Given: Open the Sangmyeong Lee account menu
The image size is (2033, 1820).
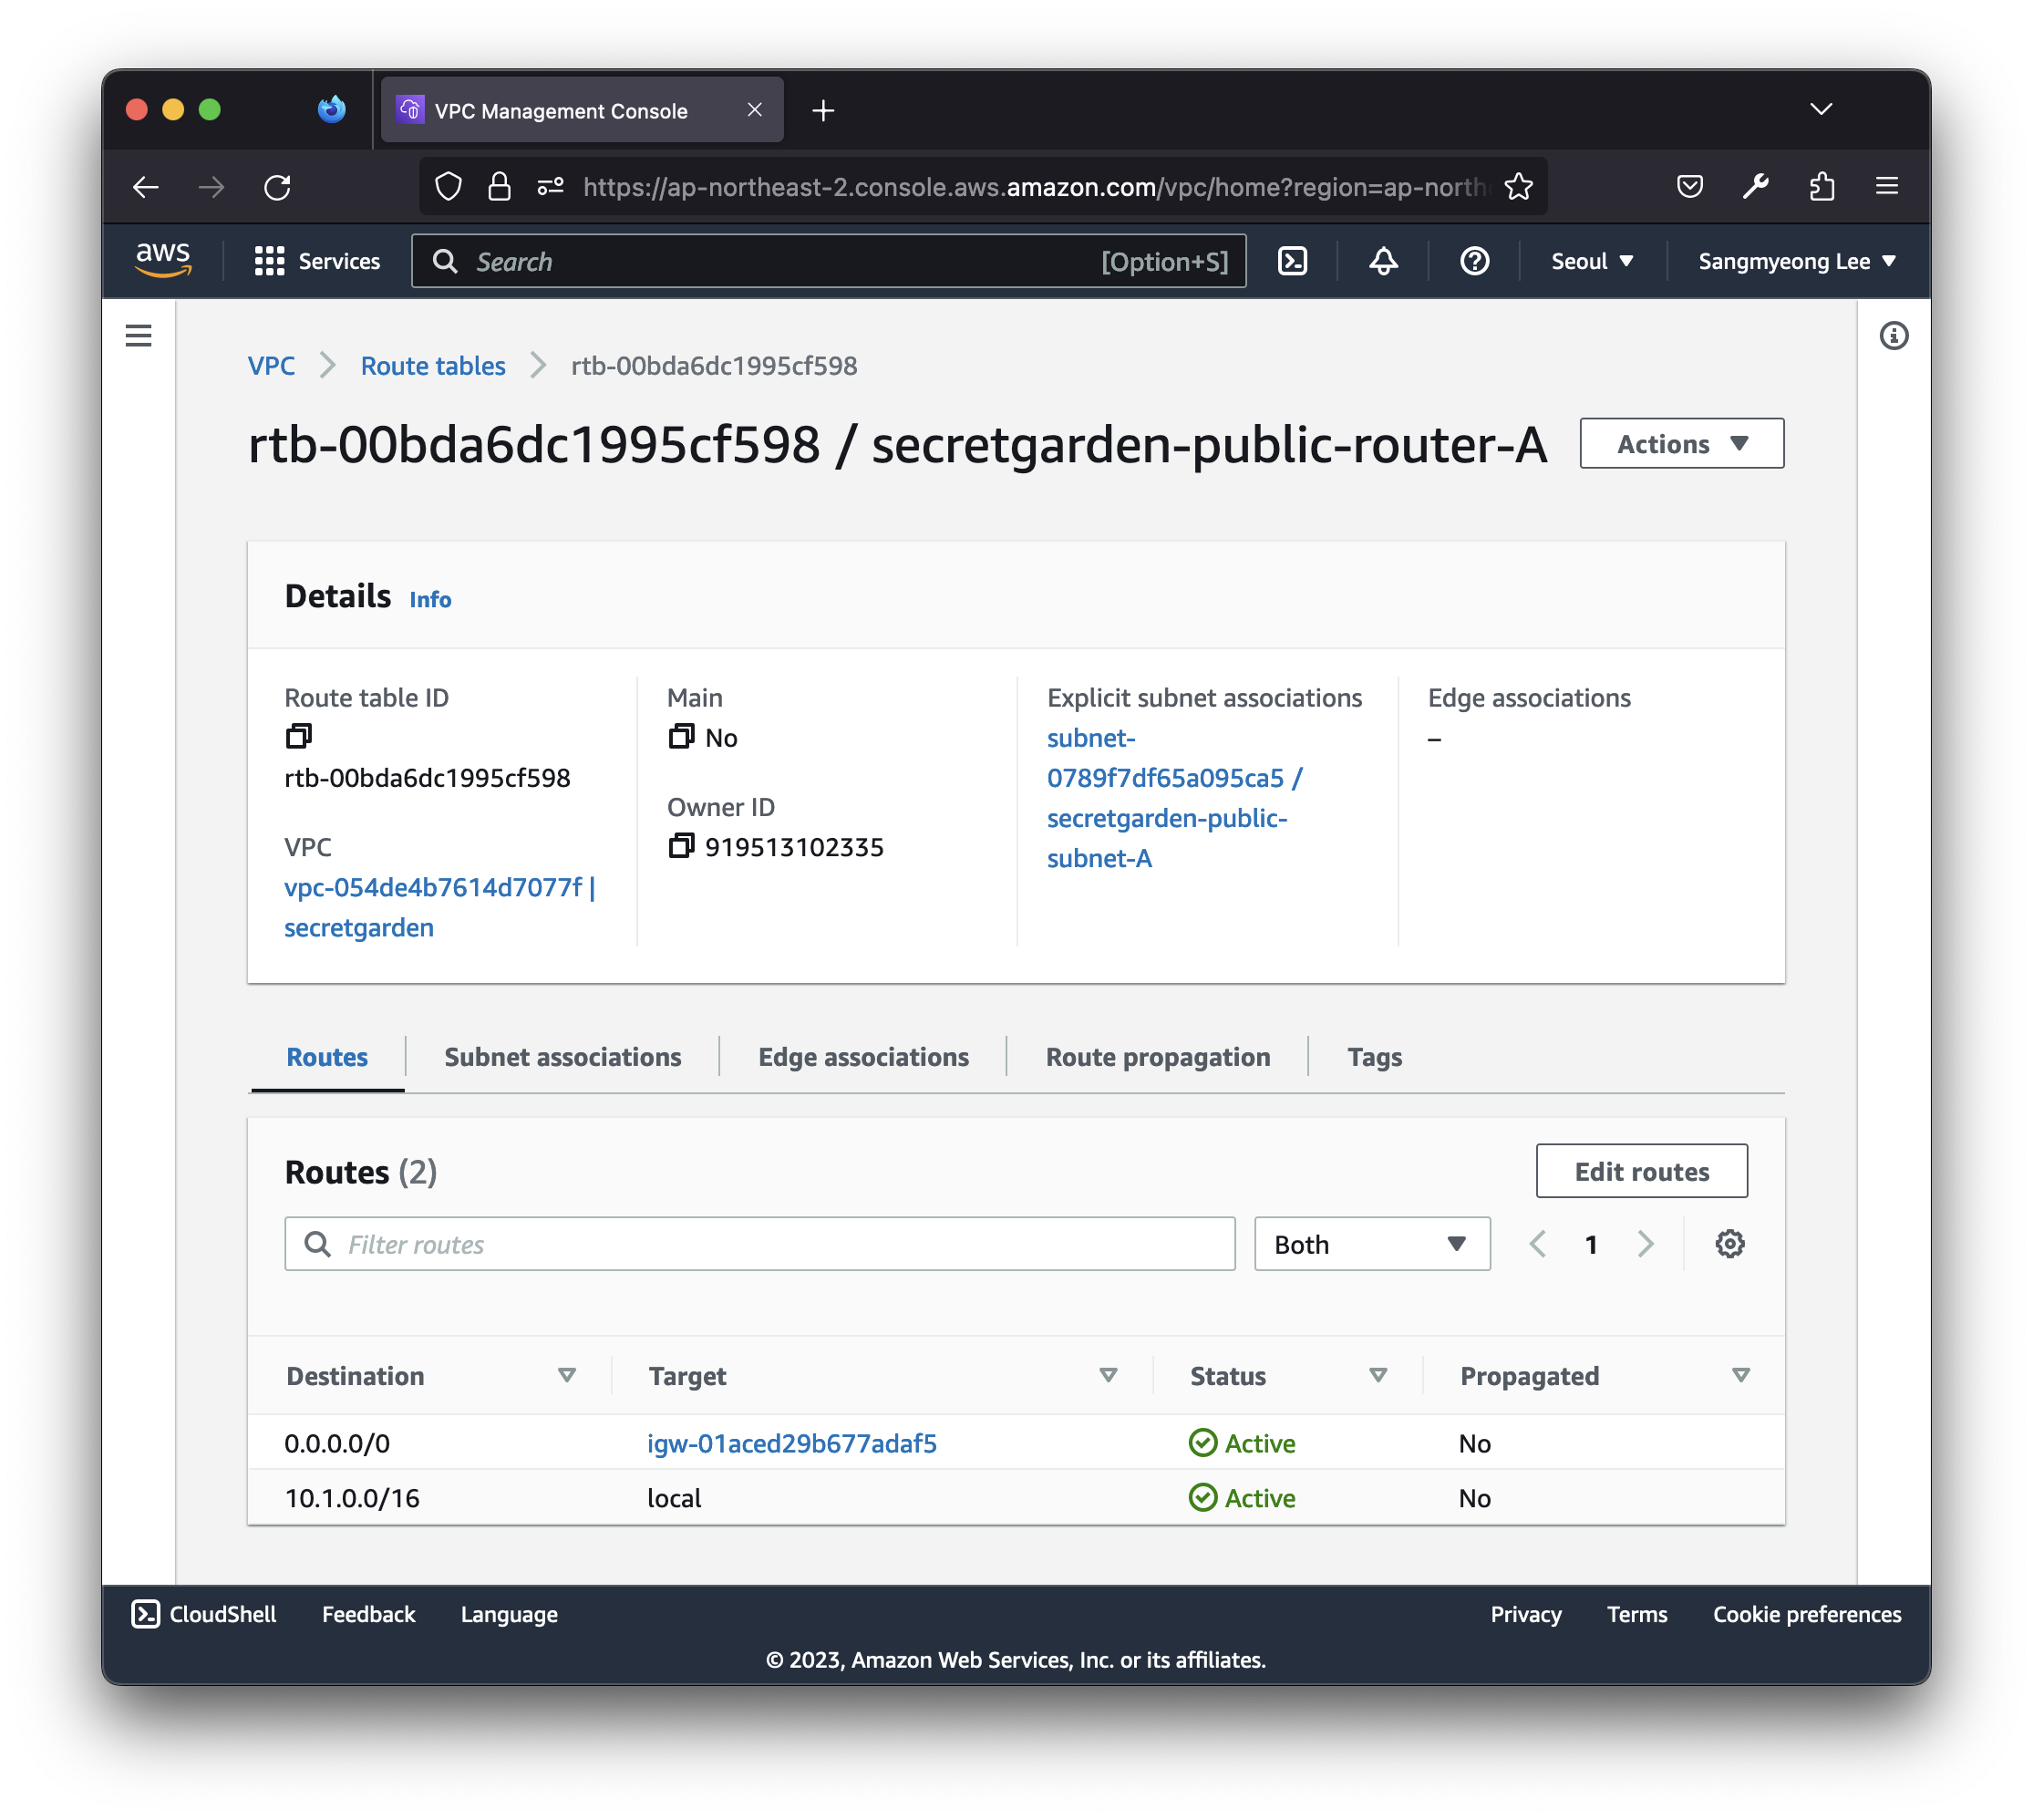Looking at the screenshot, I should [1796, 261].
